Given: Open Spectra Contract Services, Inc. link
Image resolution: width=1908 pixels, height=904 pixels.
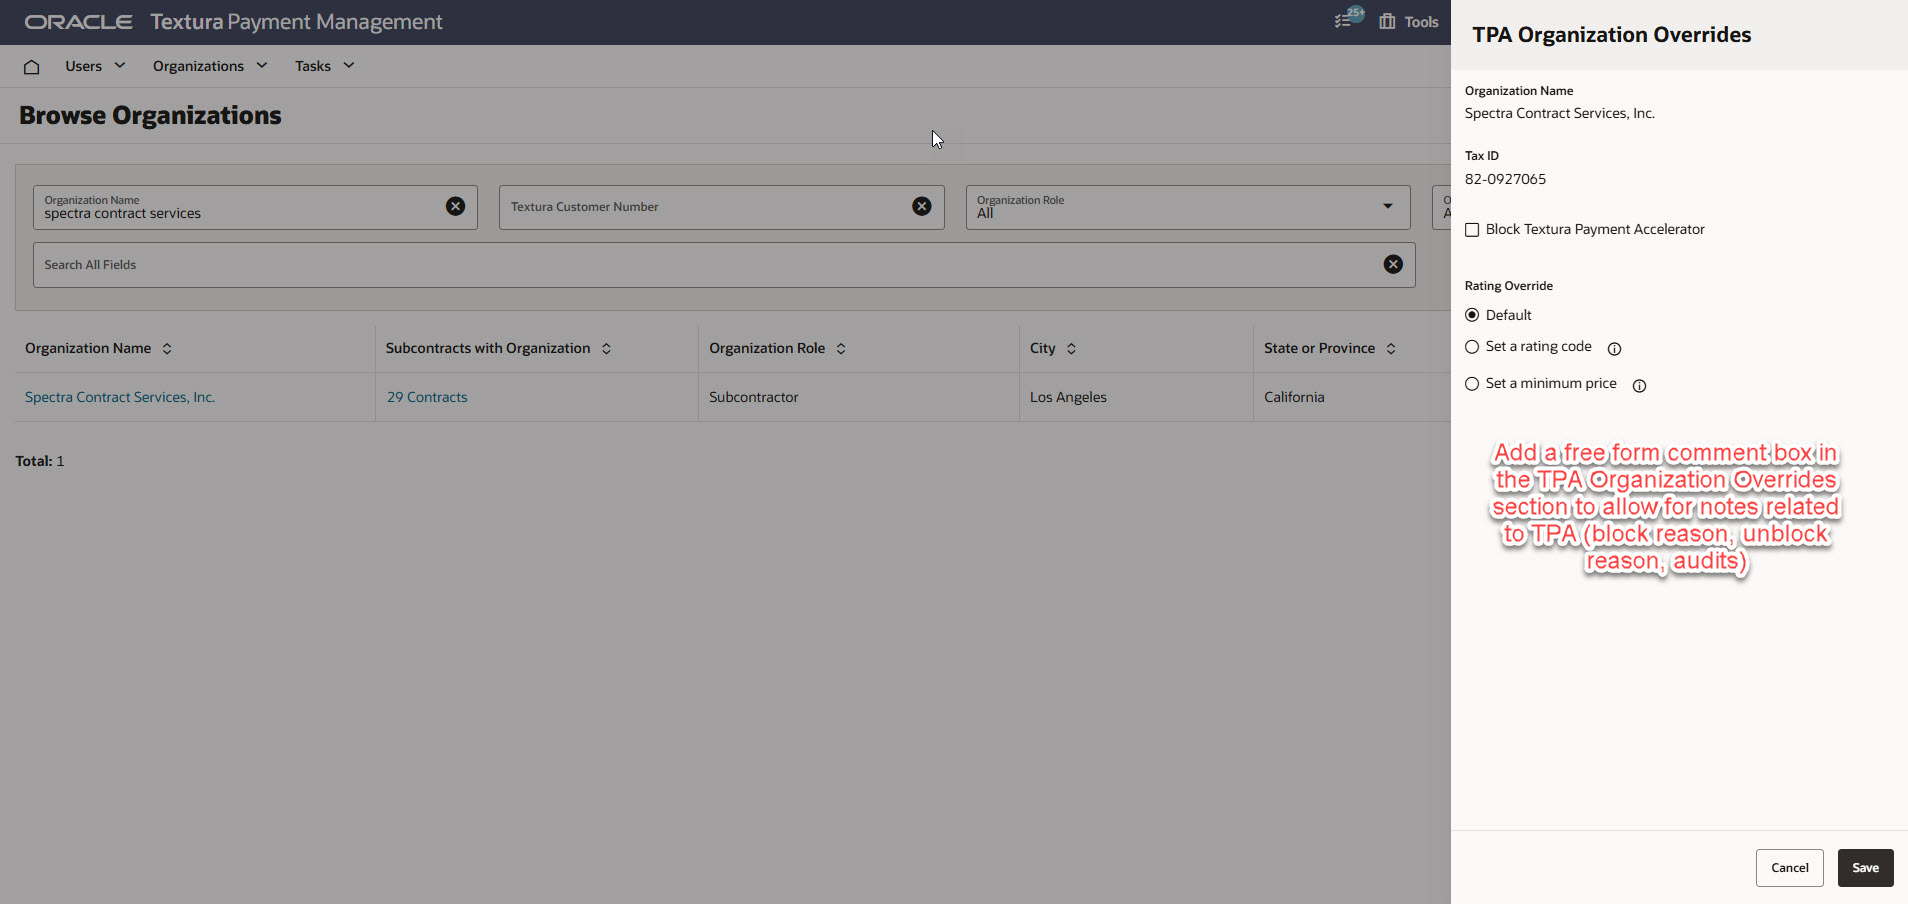Looking at the screenshot, I should pyautogui.click(x=120, y=397).
